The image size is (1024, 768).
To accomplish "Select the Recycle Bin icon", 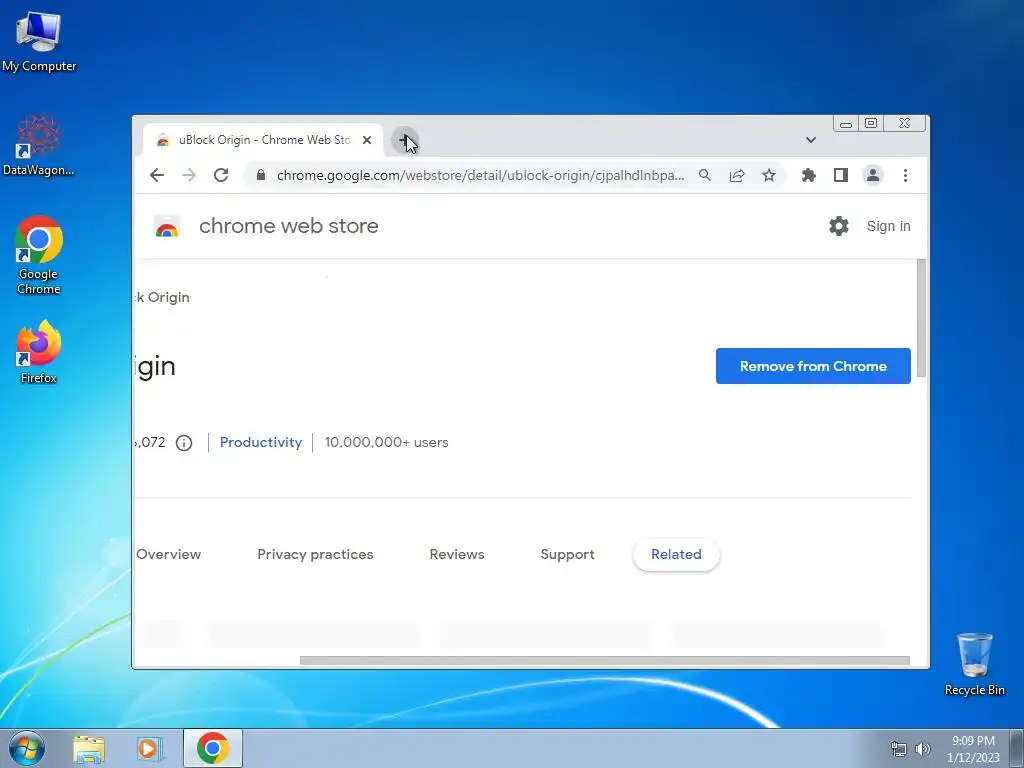I will click(974, 664).
